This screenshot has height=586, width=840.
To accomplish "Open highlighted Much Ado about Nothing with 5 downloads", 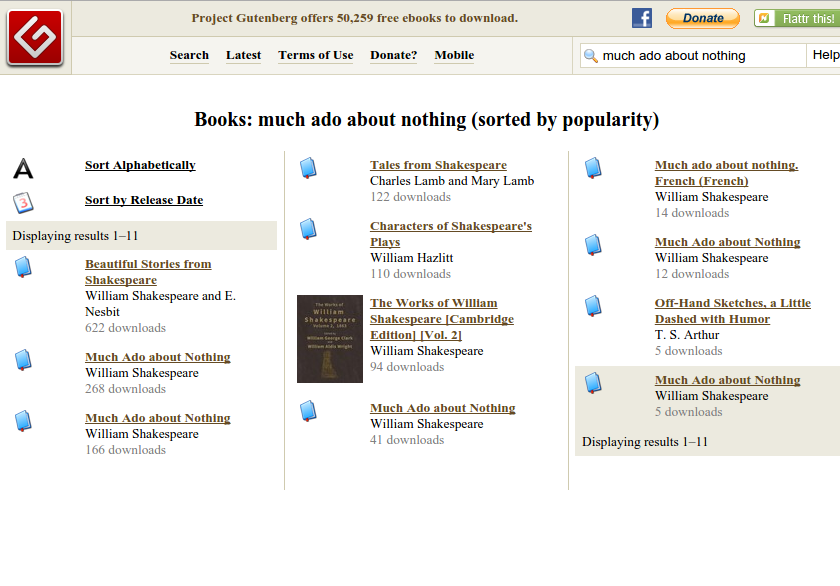I will pos(728,380).
